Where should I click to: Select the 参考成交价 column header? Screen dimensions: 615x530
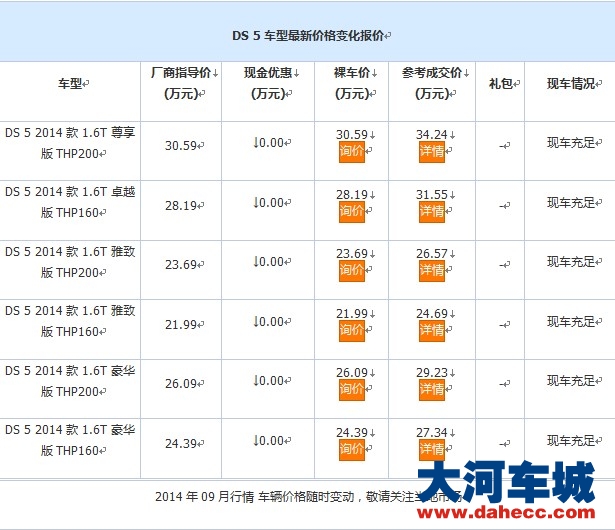(435, 83)
